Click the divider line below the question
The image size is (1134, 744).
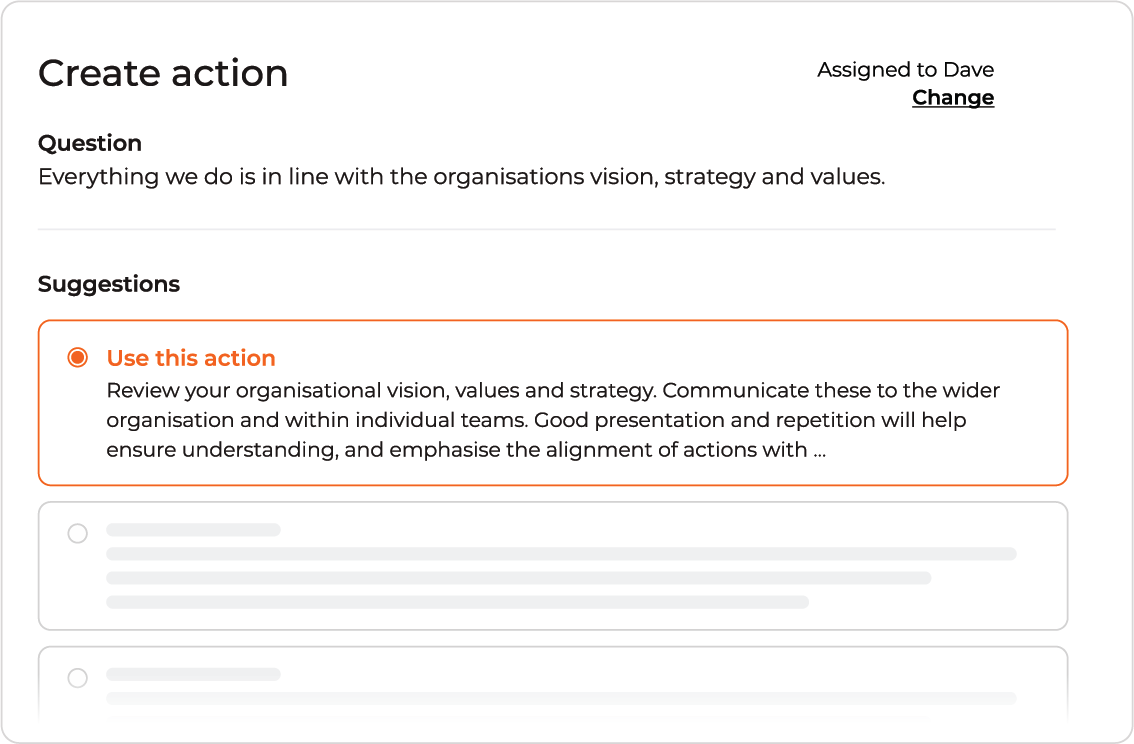(x=546, y=230)
